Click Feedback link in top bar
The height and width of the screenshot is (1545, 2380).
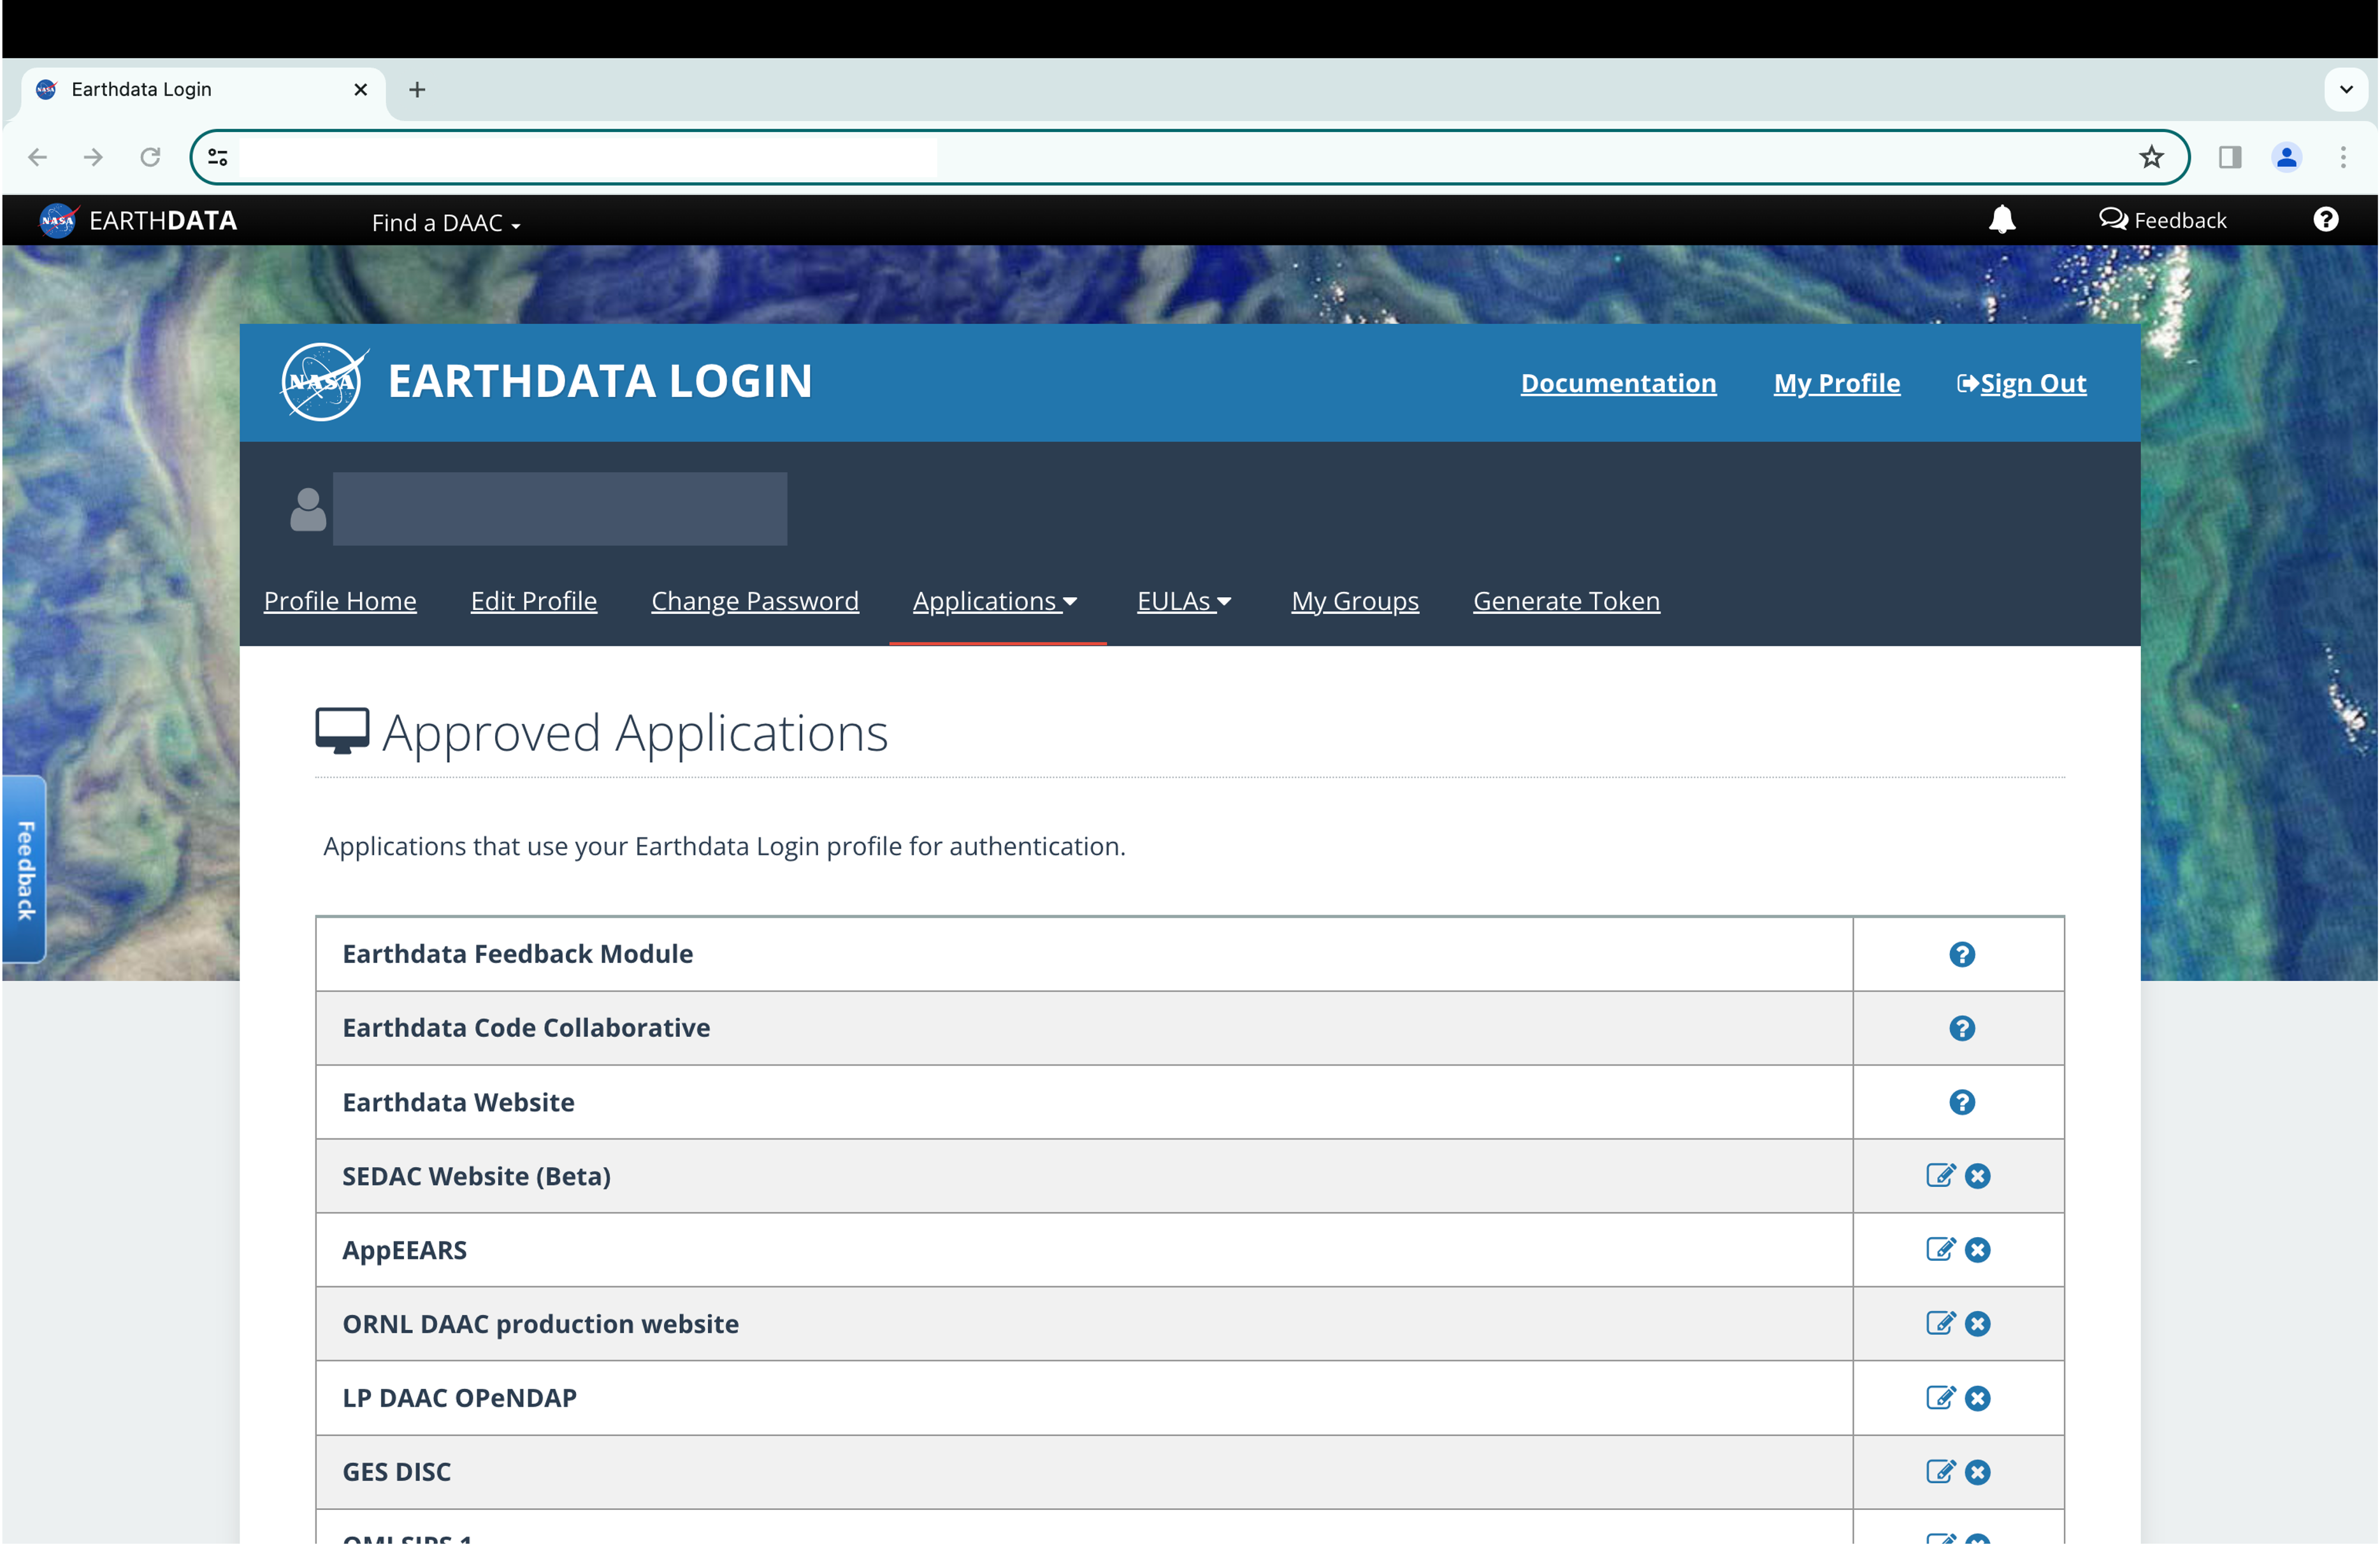(2162, 220)
